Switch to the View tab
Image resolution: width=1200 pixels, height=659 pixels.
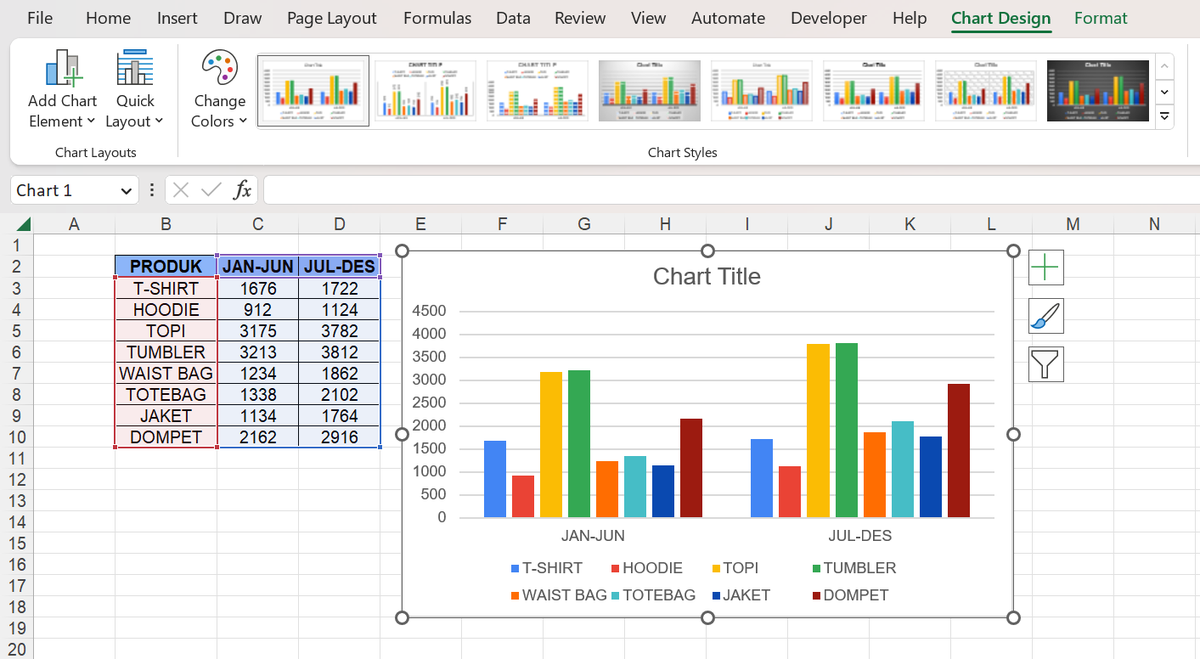(648, 18)
